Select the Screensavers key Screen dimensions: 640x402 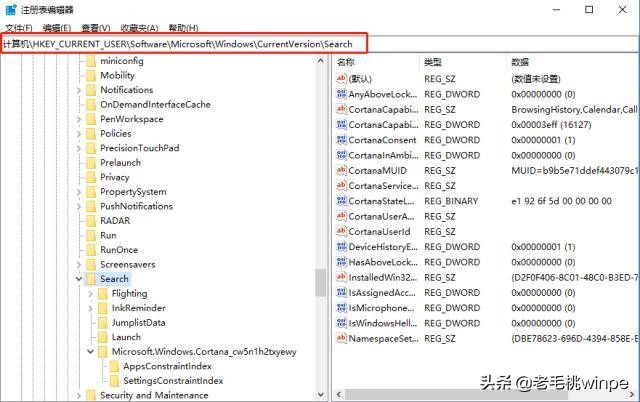click(x=128, y=264)
